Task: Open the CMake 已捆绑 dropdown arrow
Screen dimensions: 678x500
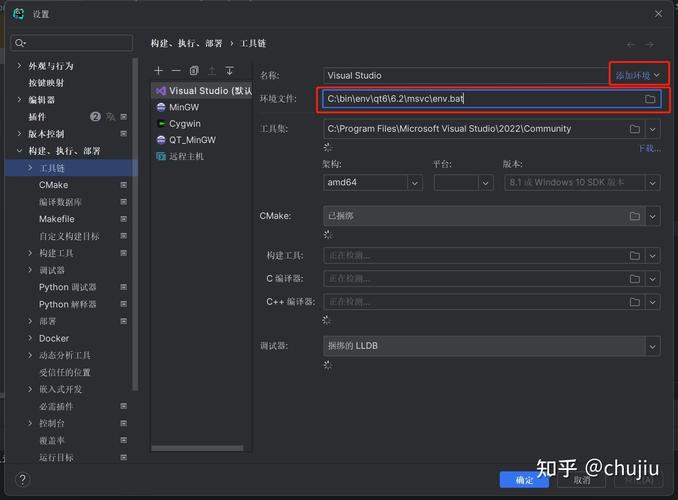Action: (x=652, y=216)
